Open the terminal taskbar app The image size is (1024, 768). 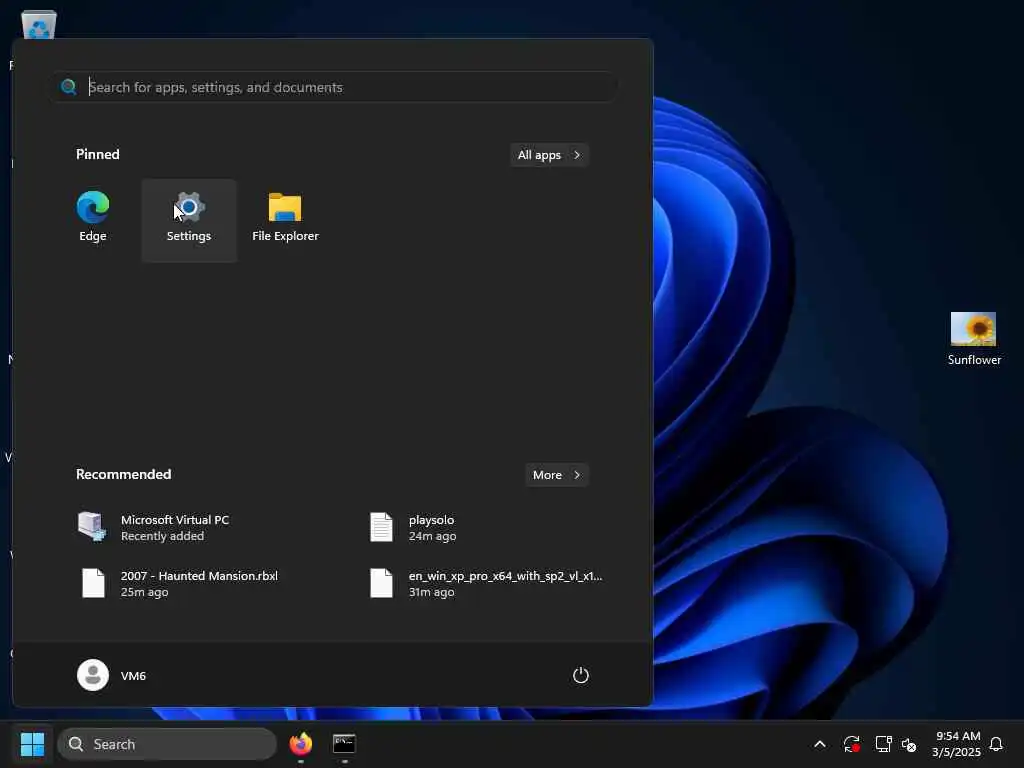coord(344,744)
